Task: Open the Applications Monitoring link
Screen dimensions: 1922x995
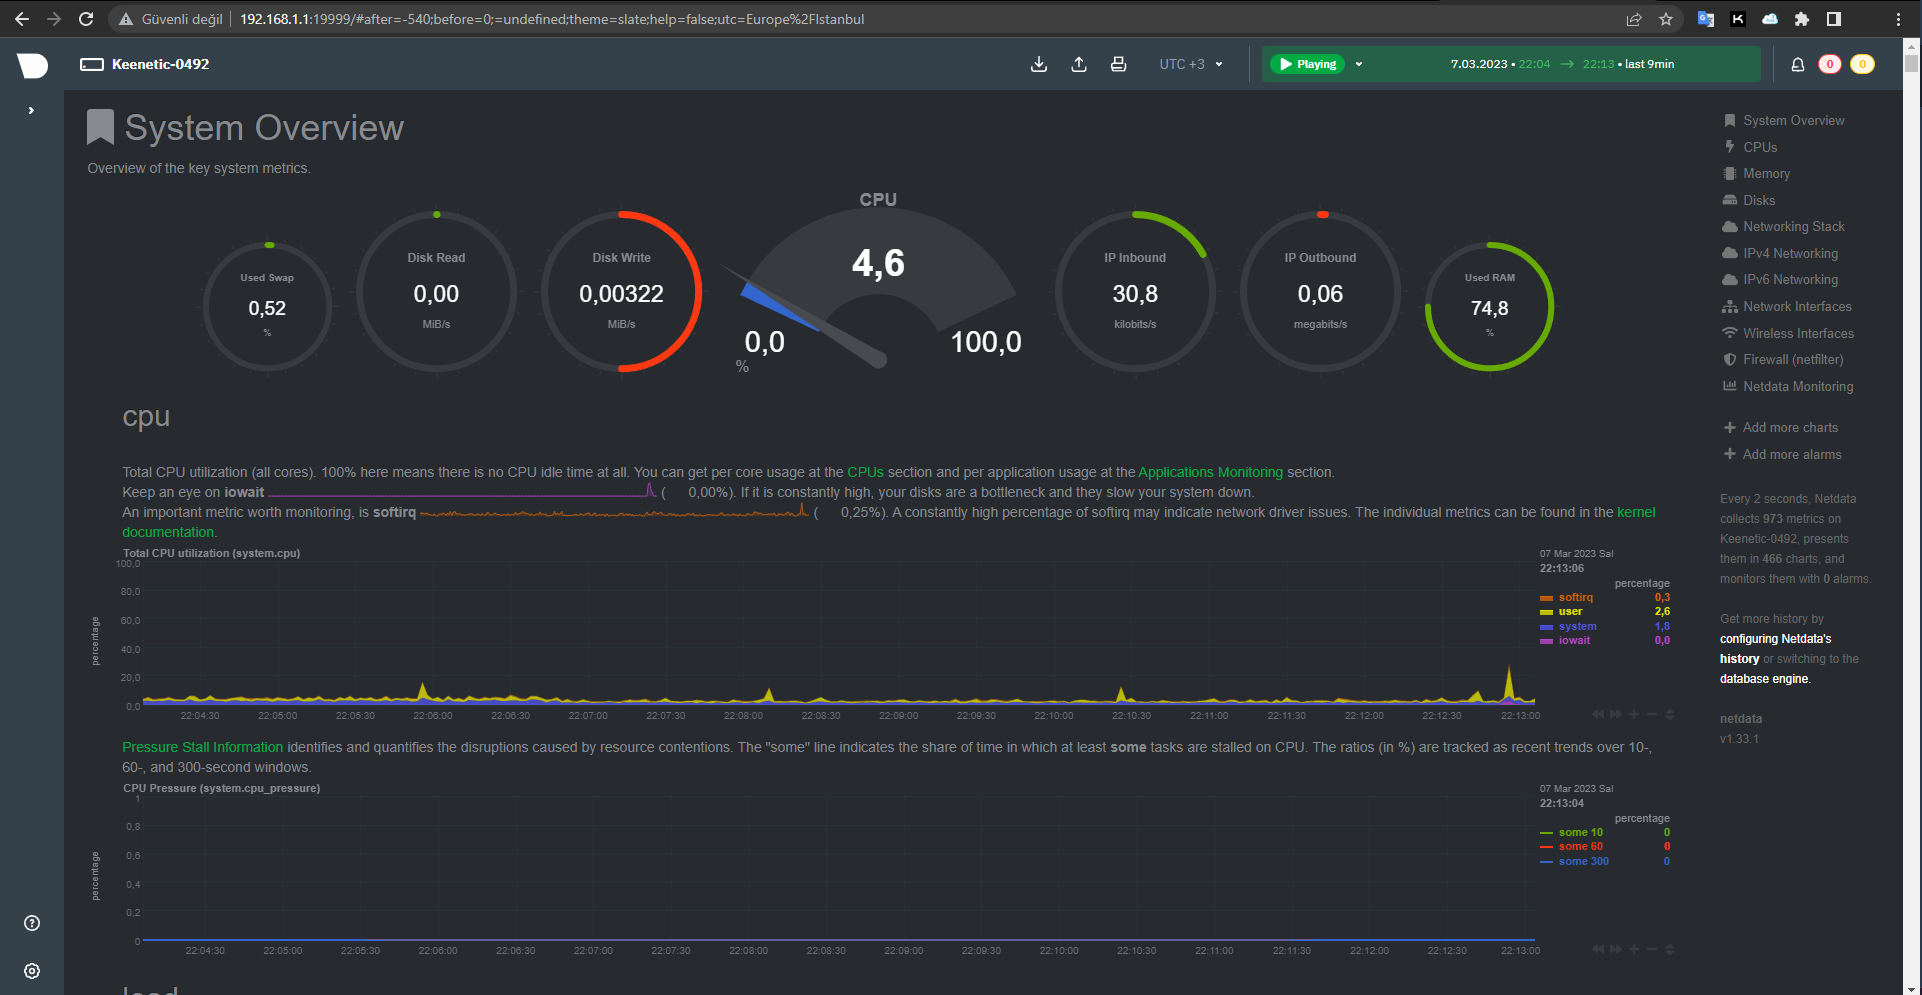Action: coord(1210,472)
